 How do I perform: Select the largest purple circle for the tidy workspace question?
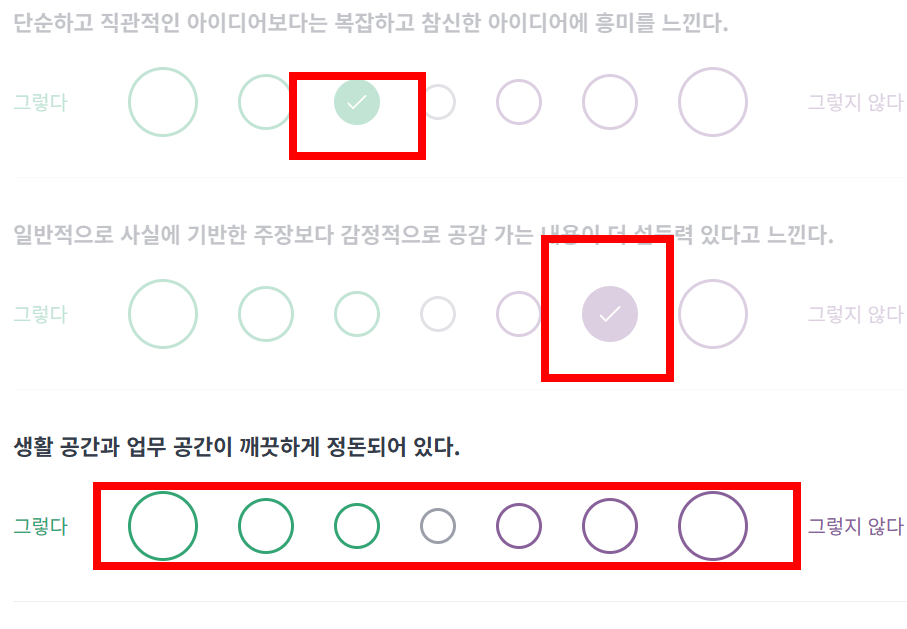point(712,525)
